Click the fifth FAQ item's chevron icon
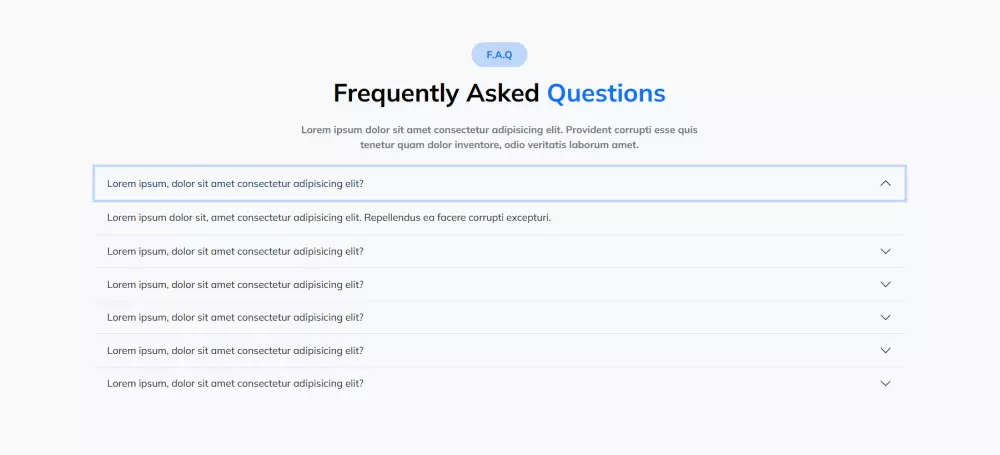 [x=885, y=350]
